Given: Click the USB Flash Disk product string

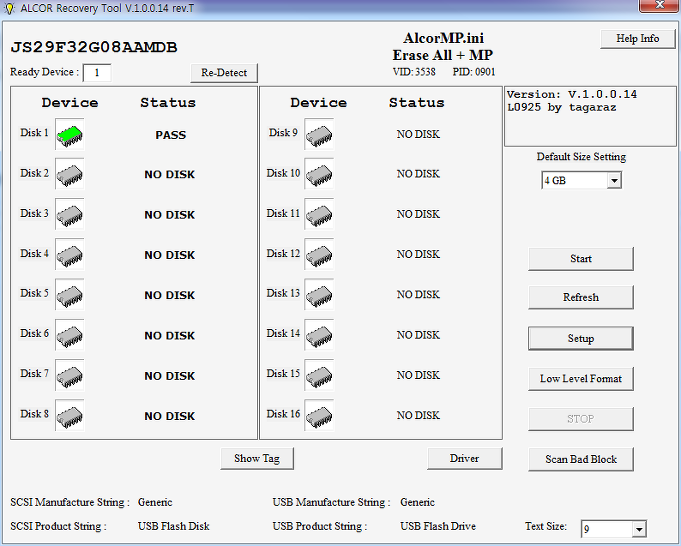Looking at the screenshot, I should (174, 526).
